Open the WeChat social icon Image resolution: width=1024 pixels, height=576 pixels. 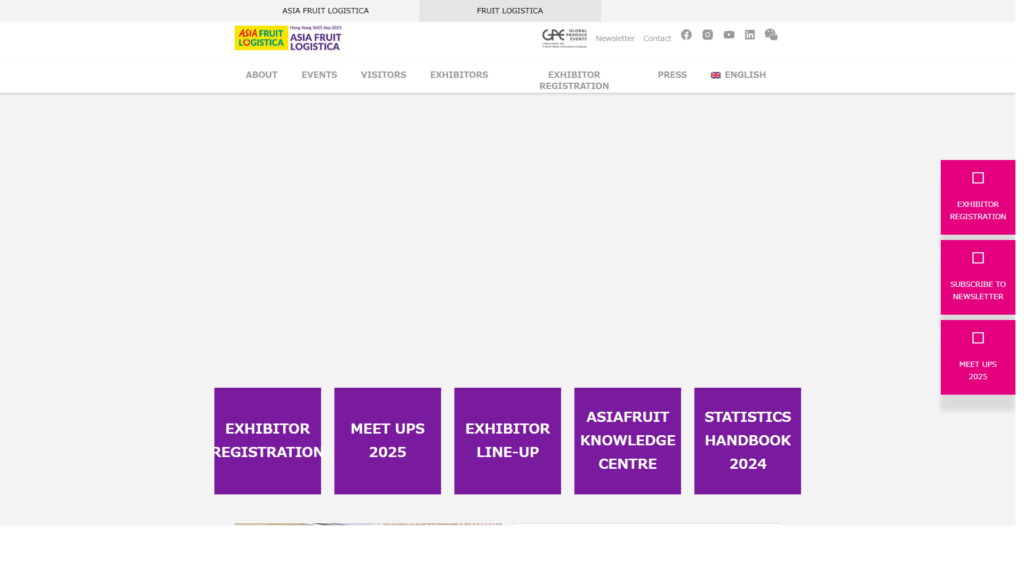click(771, 35)
